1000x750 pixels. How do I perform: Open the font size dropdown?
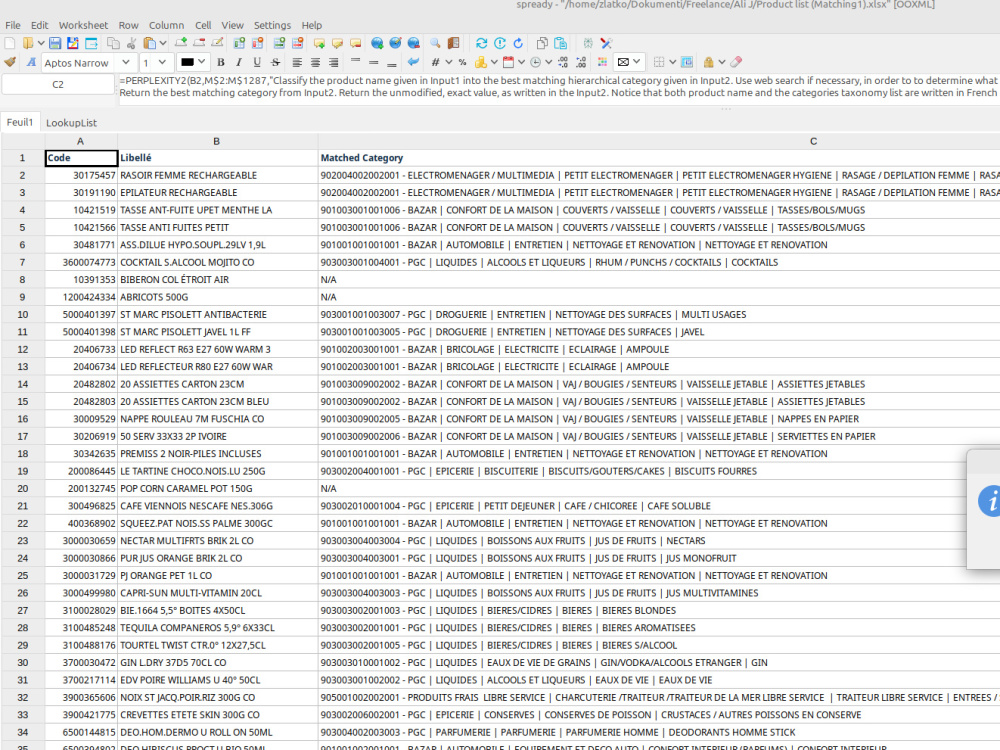(x=162, y=62)
